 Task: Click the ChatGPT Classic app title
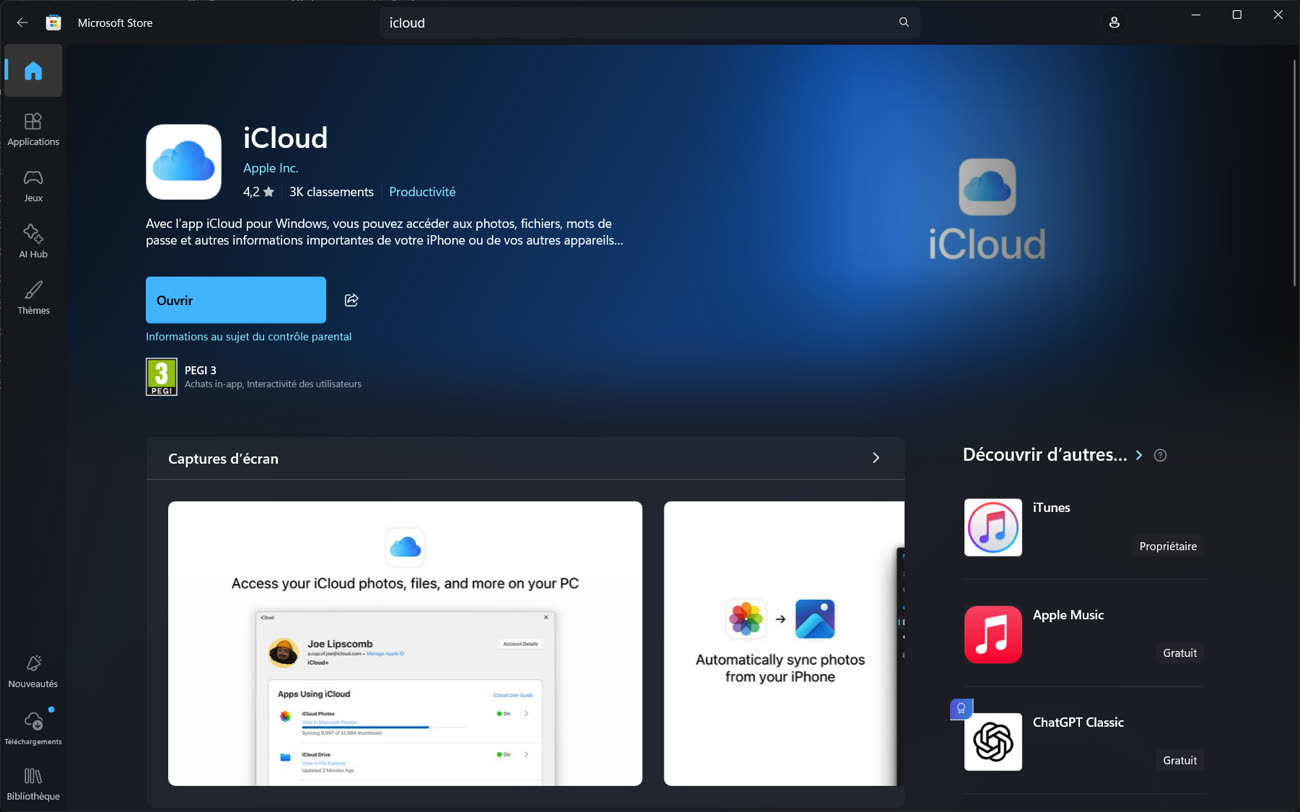coord(1078,722)
